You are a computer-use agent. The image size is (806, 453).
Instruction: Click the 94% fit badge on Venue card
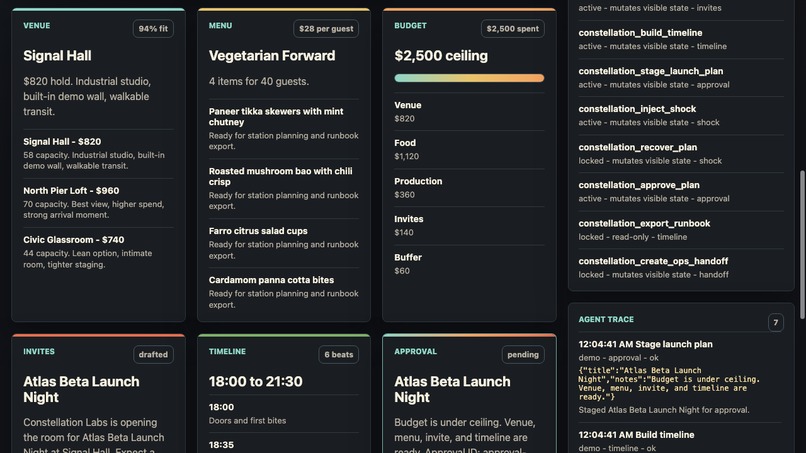(x=153, y=29)
